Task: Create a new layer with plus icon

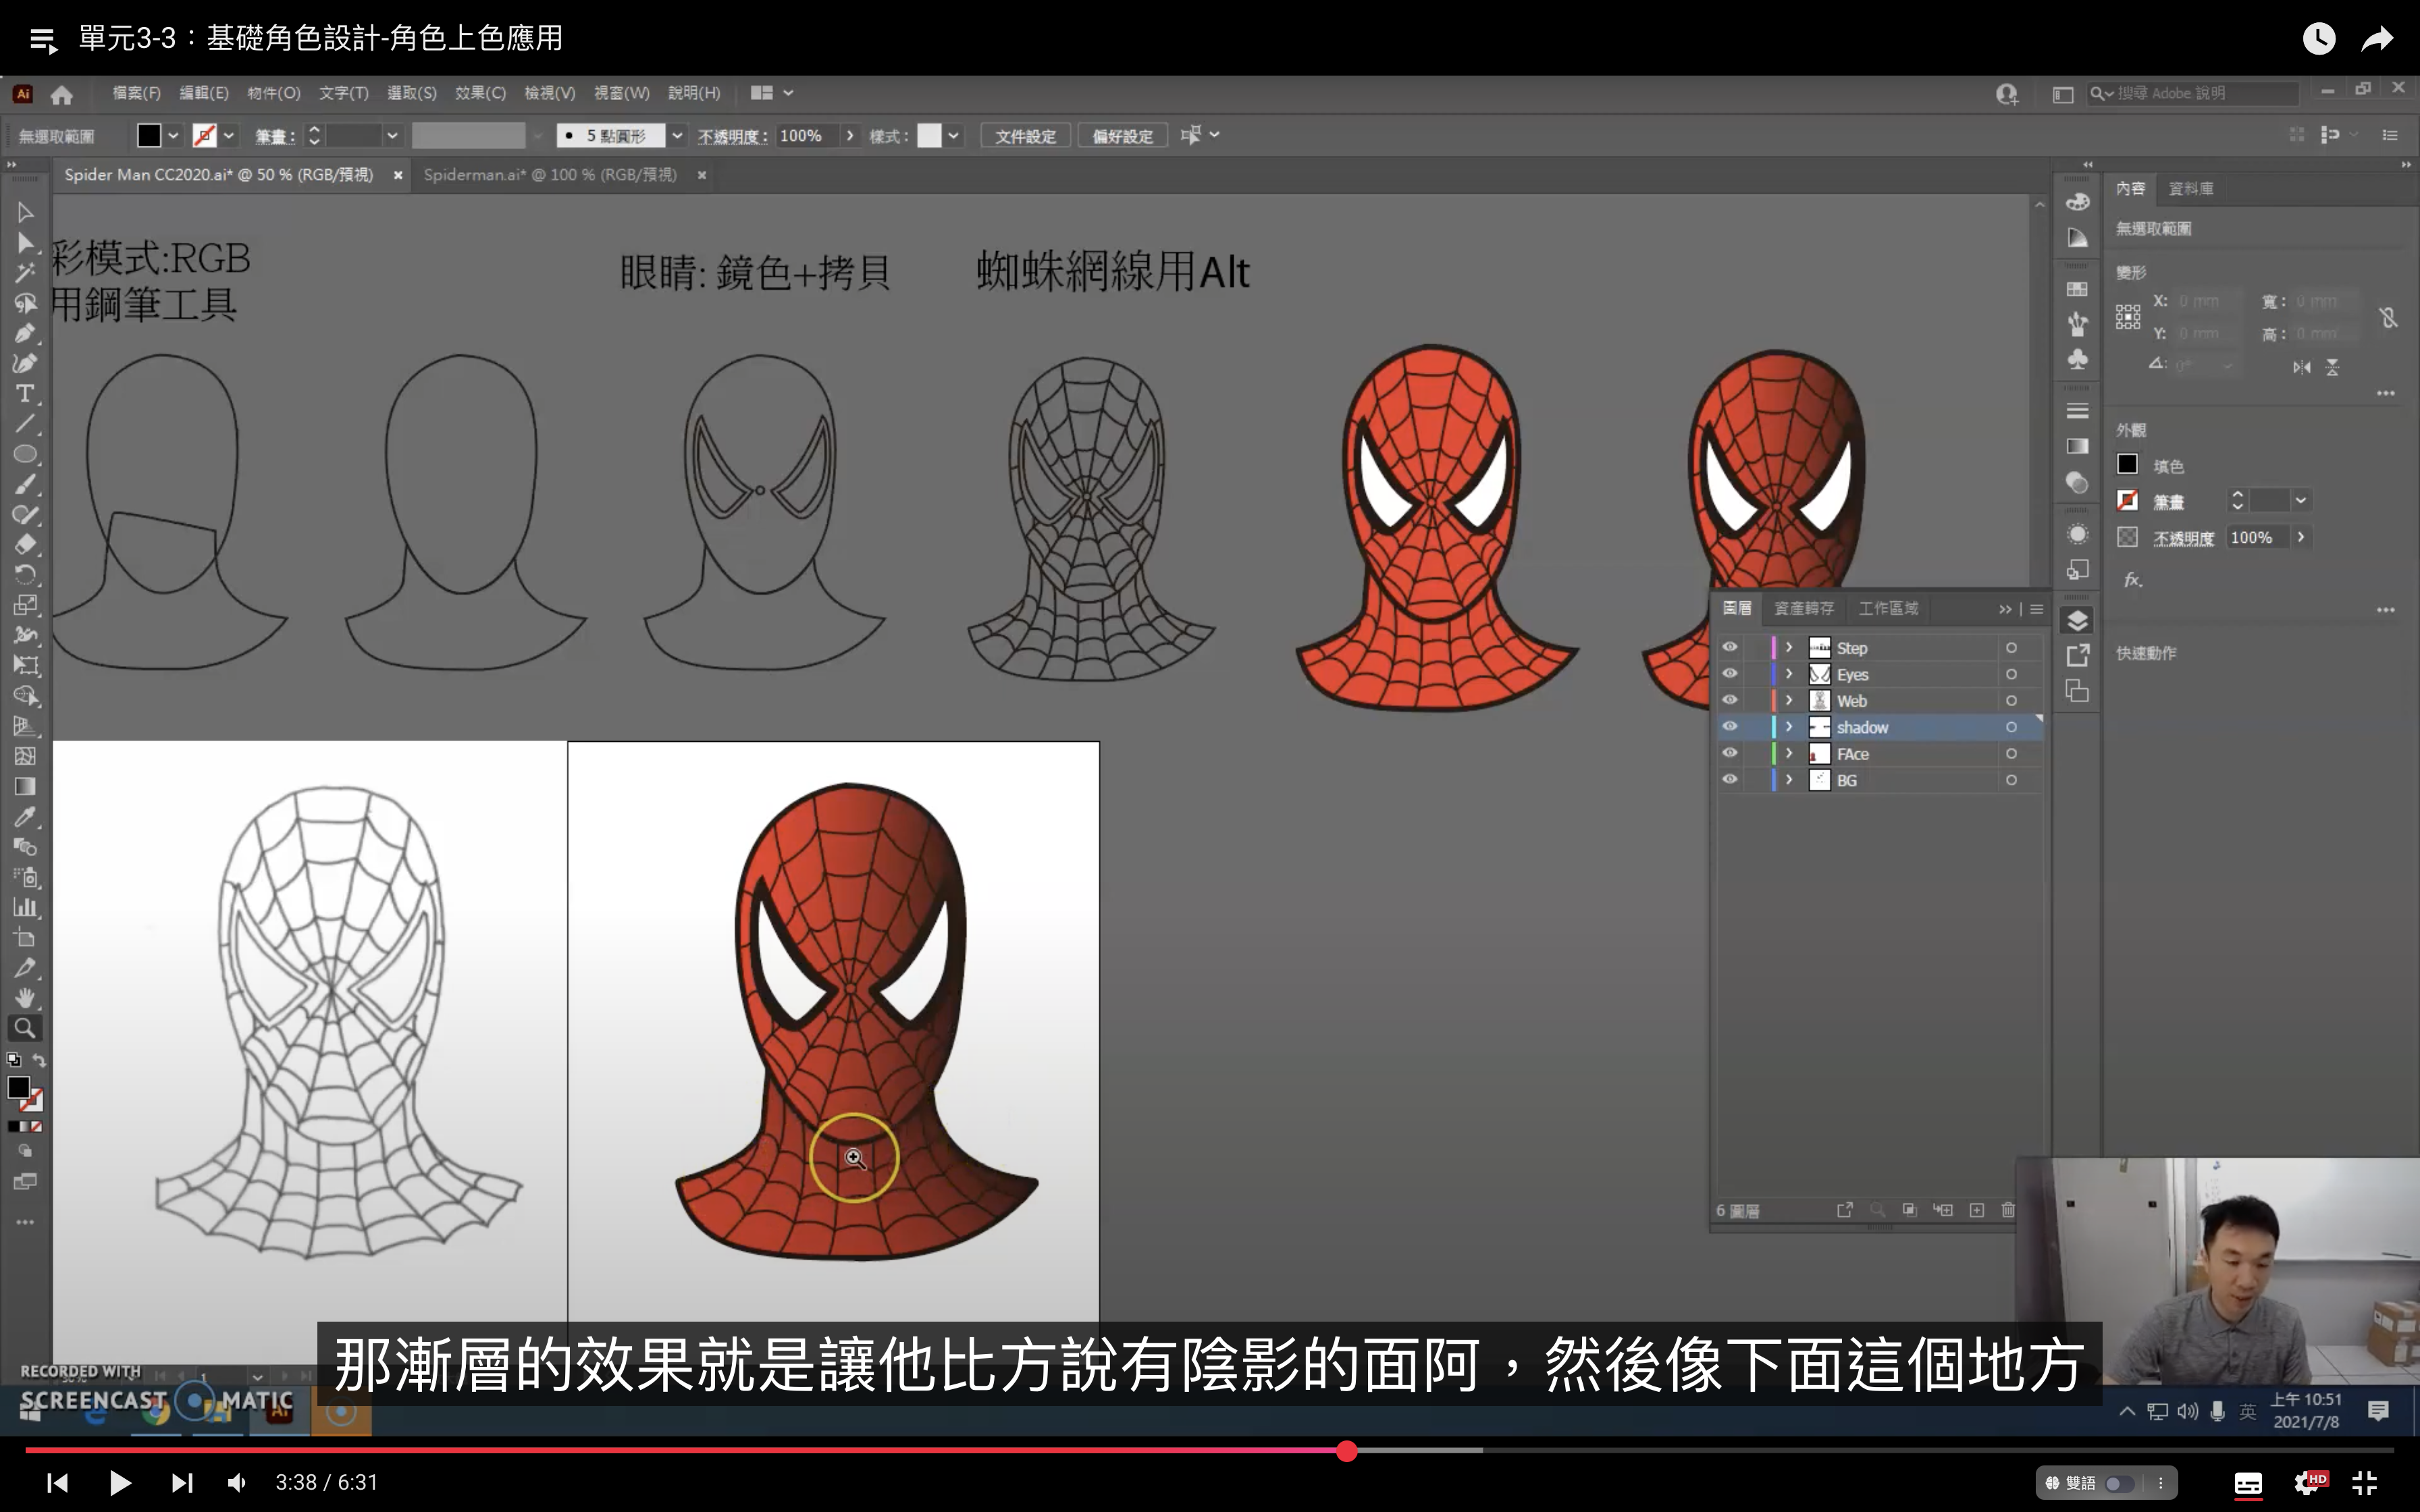Action: point(1976,1210)
